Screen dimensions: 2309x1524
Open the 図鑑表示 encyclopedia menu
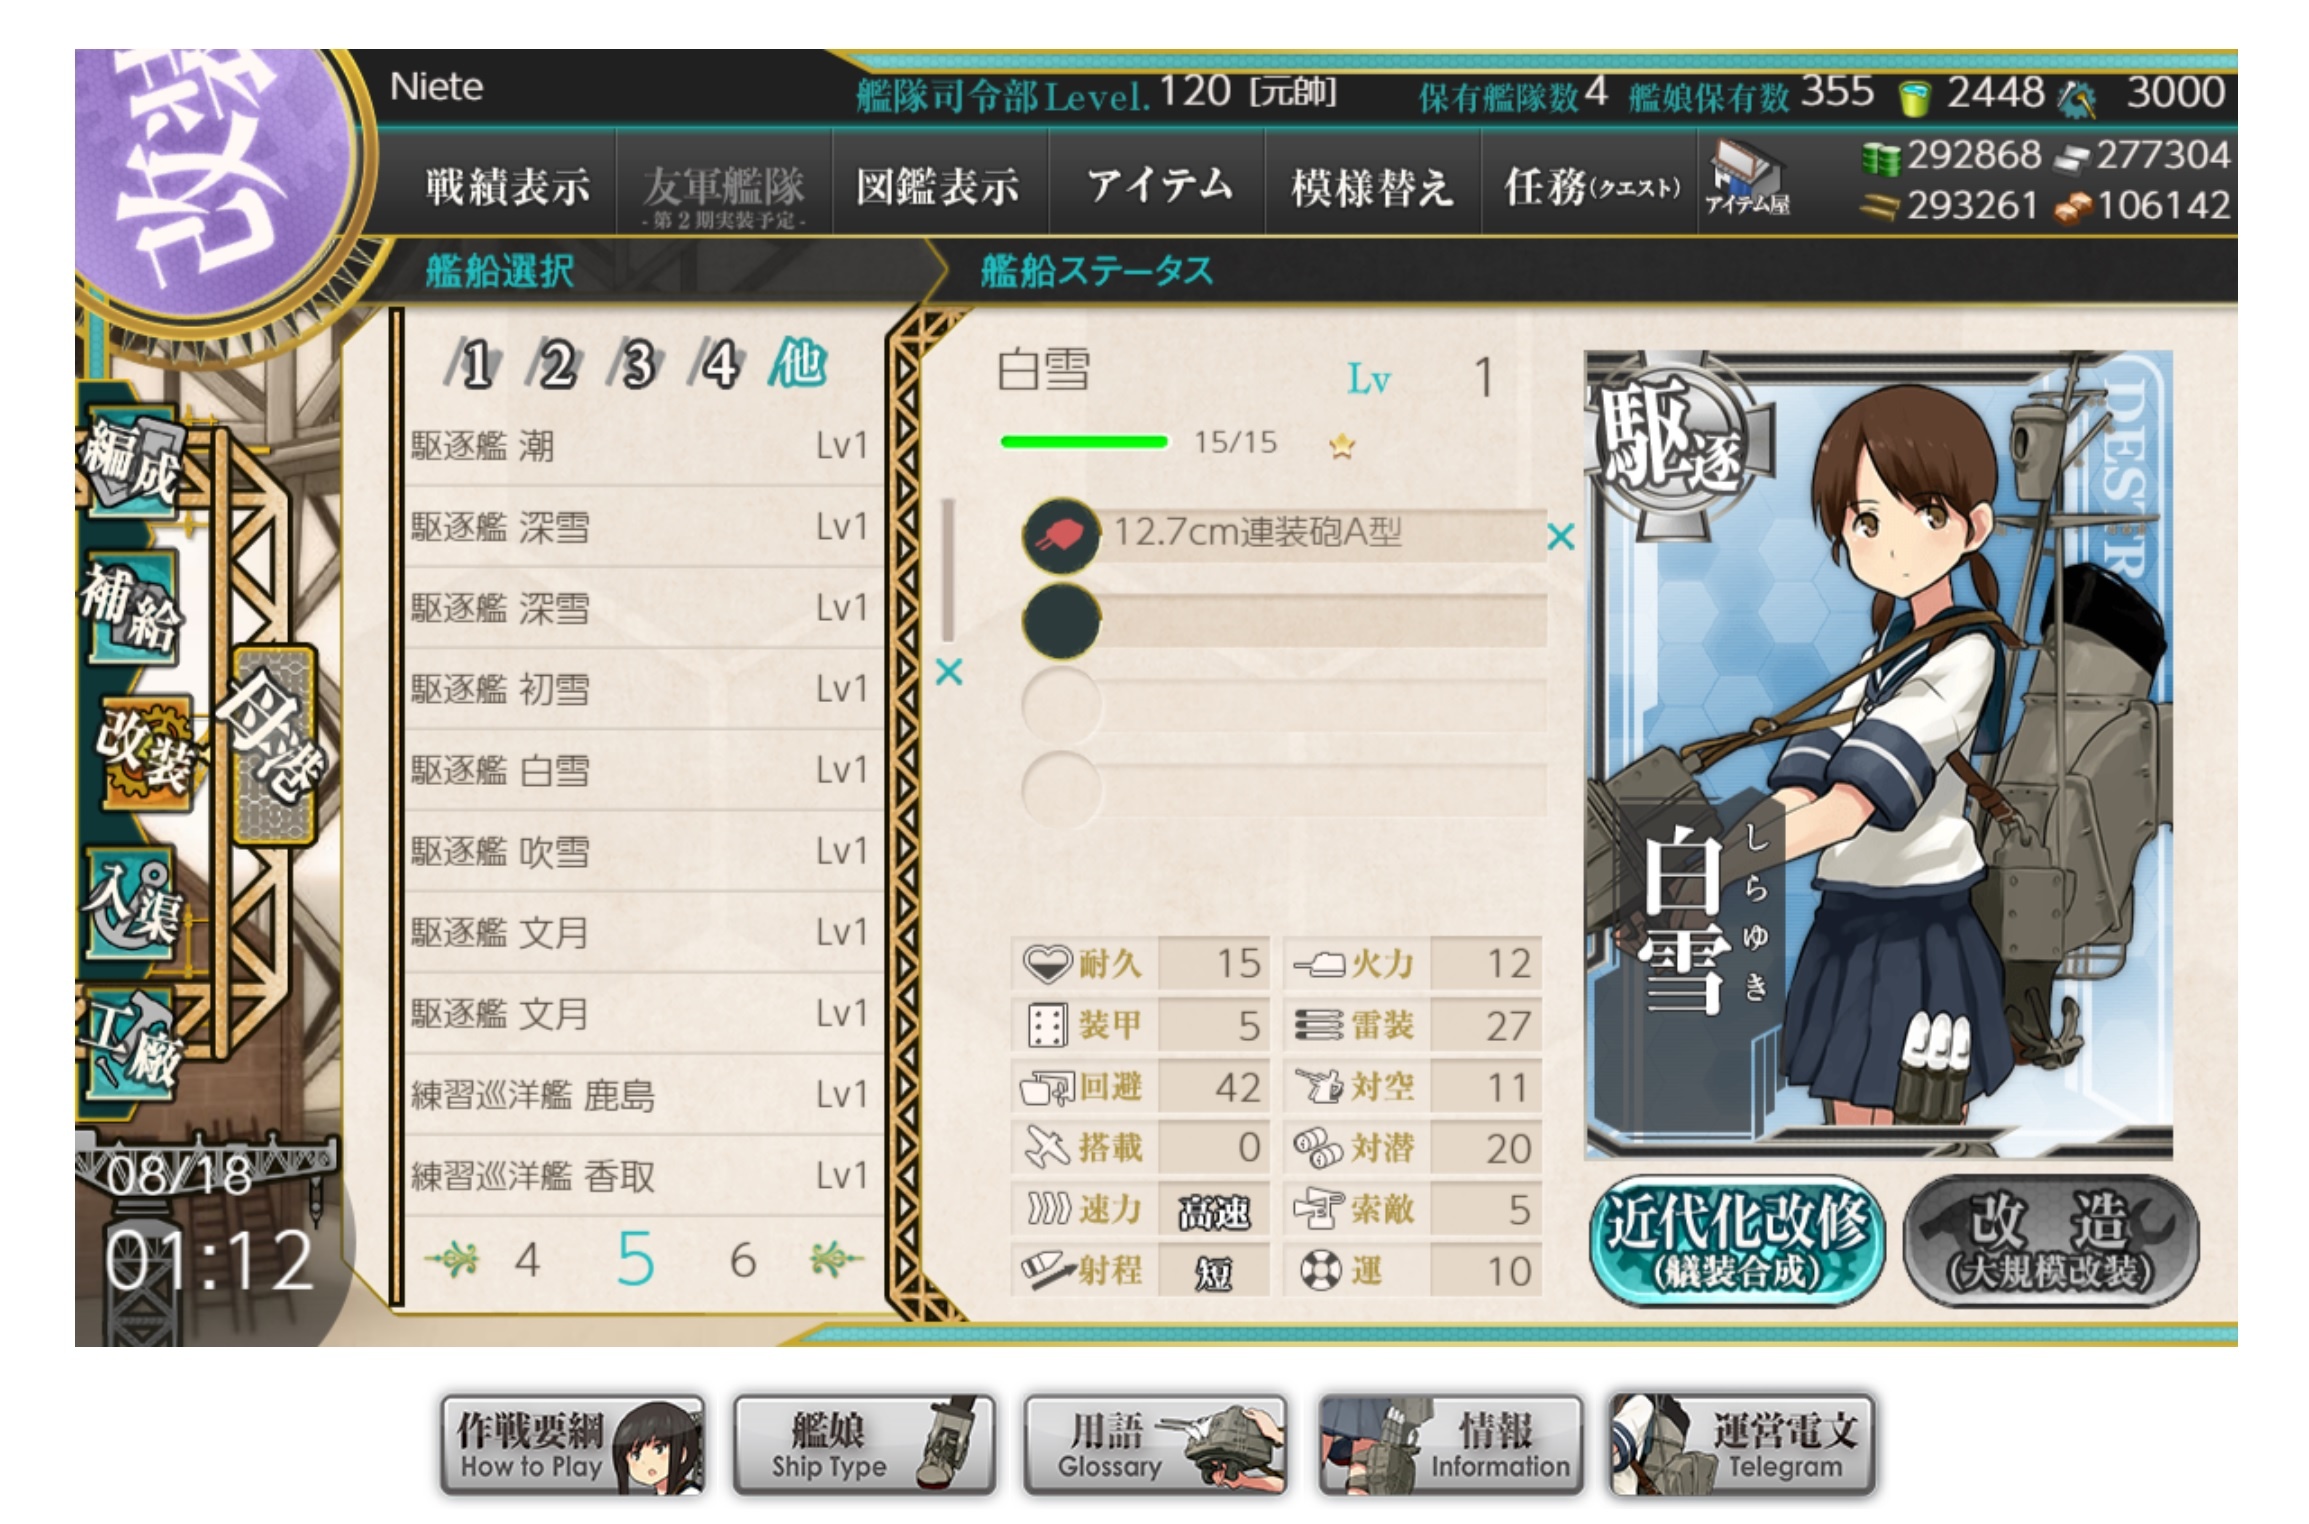937,187
